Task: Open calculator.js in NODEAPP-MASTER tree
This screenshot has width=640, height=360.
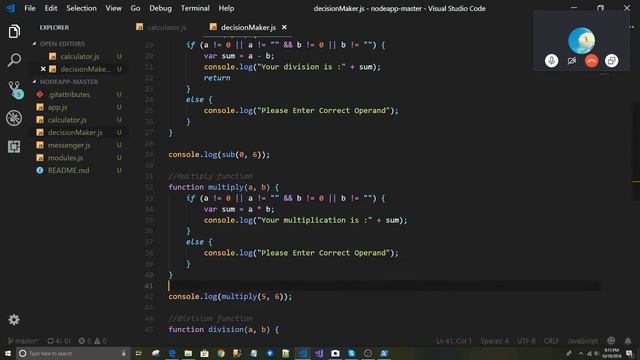Action: pos(67,120)
